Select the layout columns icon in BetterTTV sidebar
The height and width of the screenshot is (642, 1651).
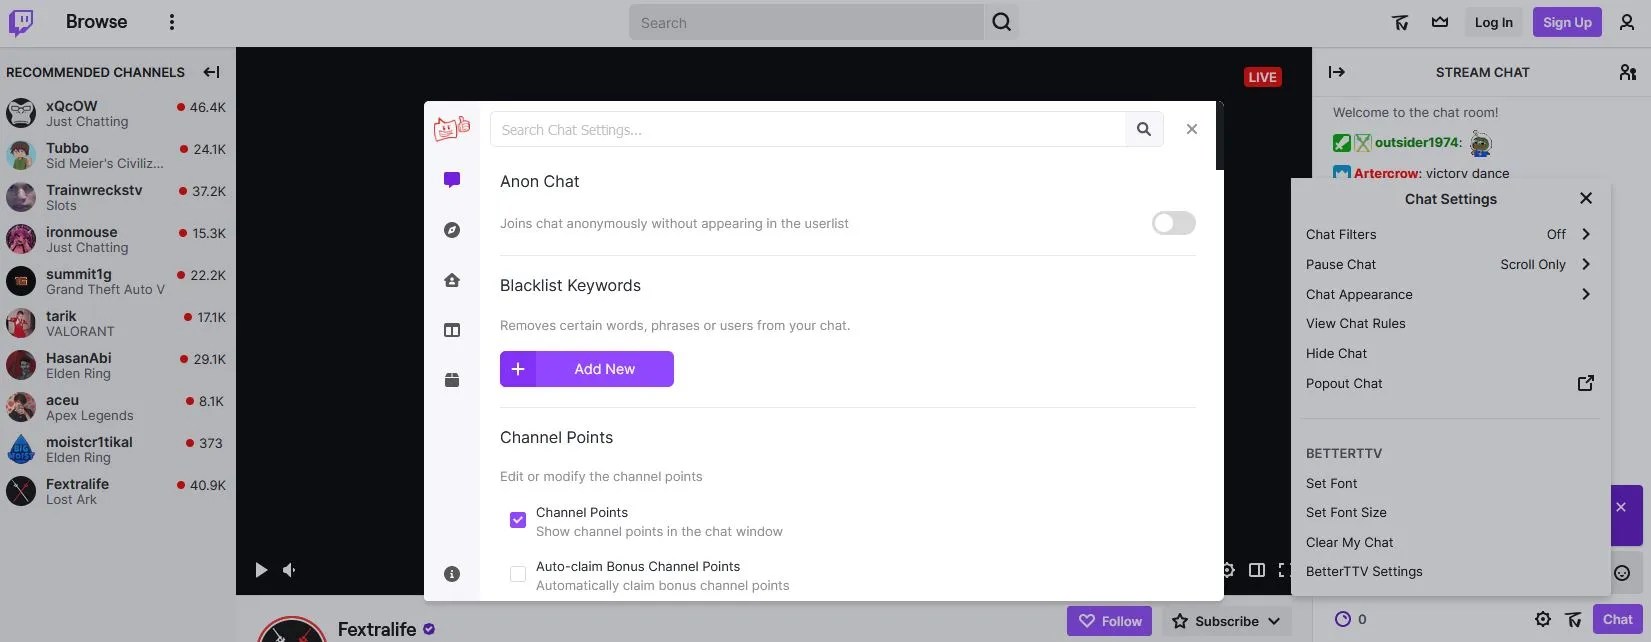point(452,330)
